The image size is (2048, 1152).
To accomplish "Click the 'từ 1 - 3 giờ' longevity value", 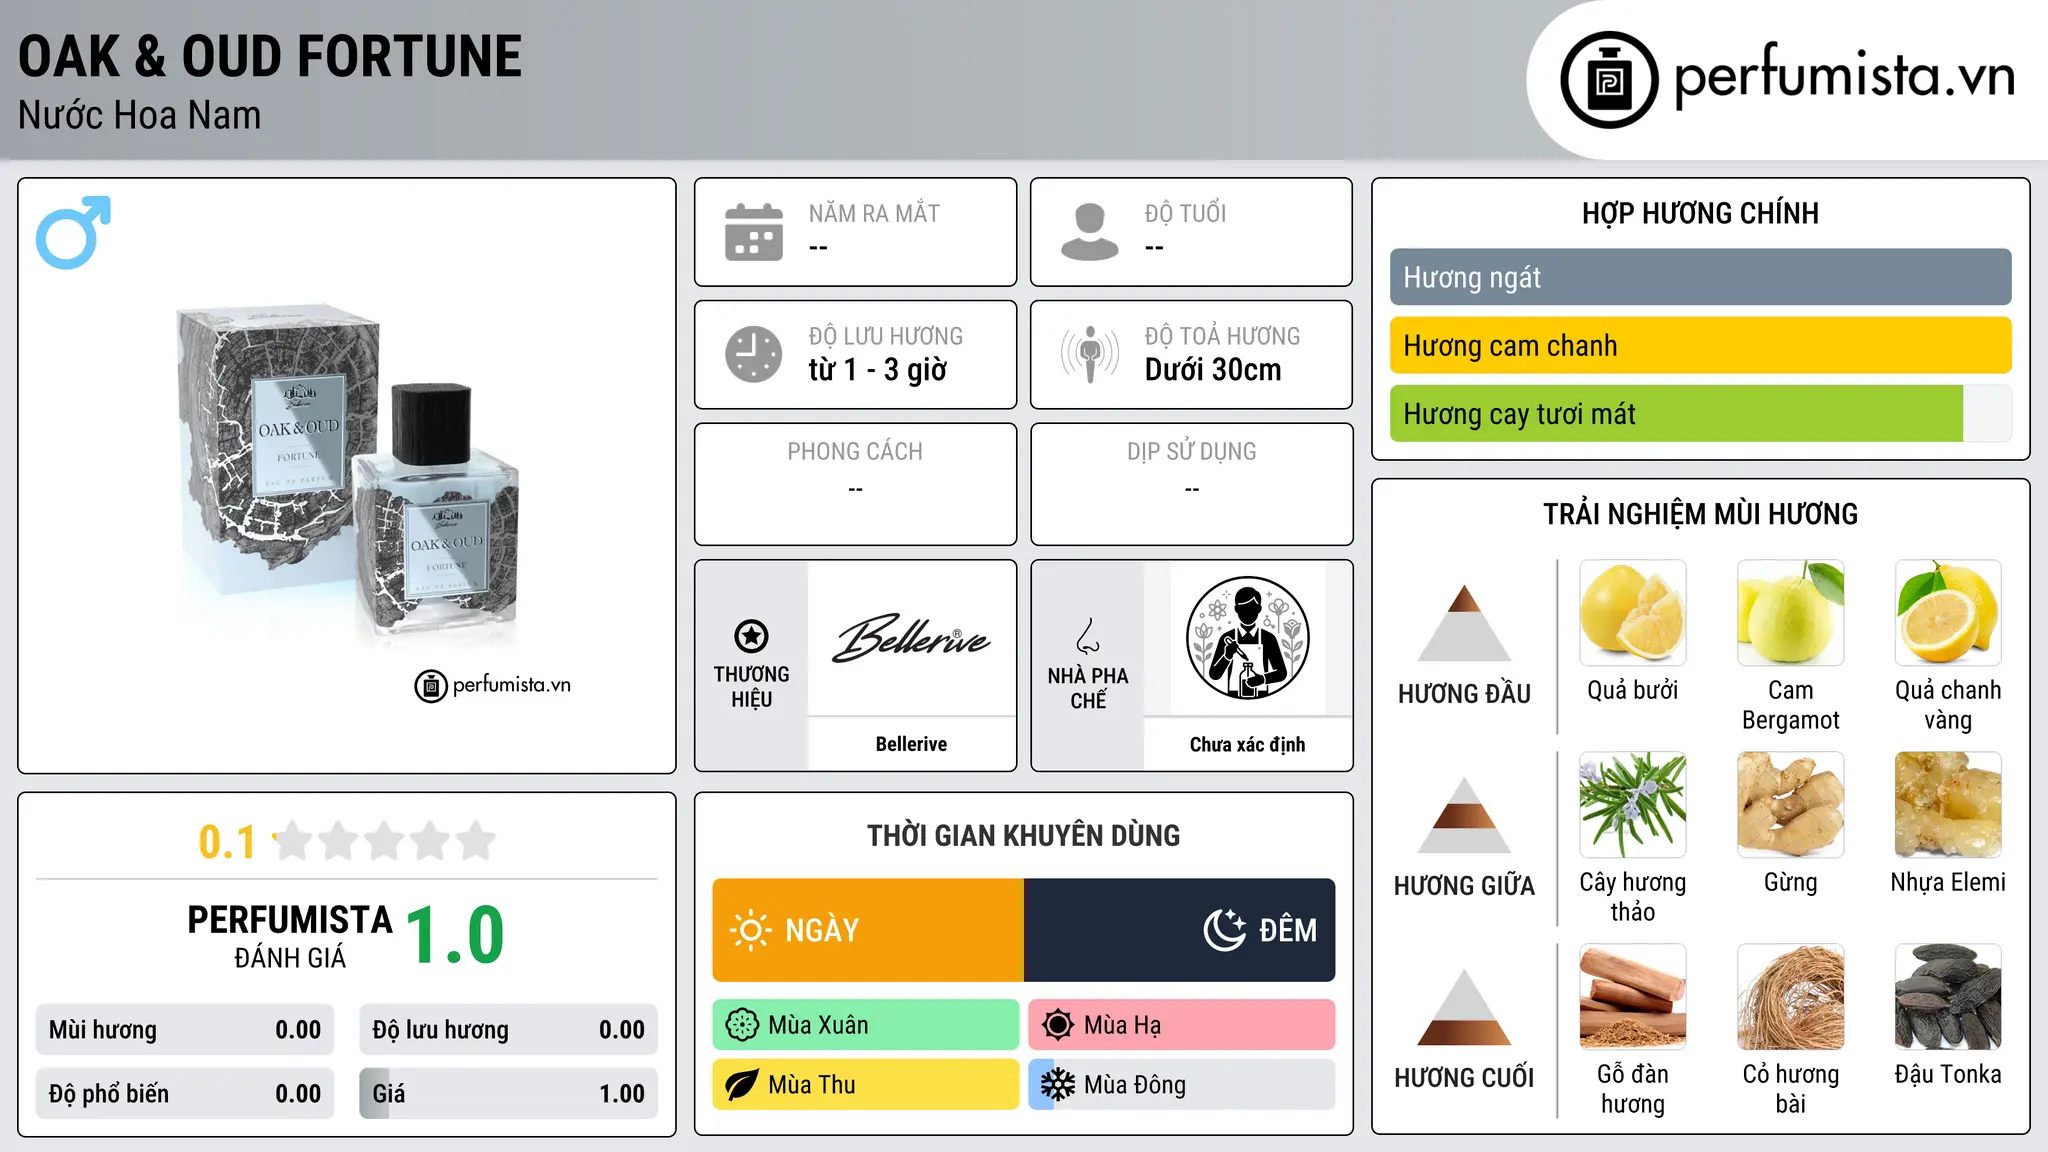I will [x=878, y=370].
